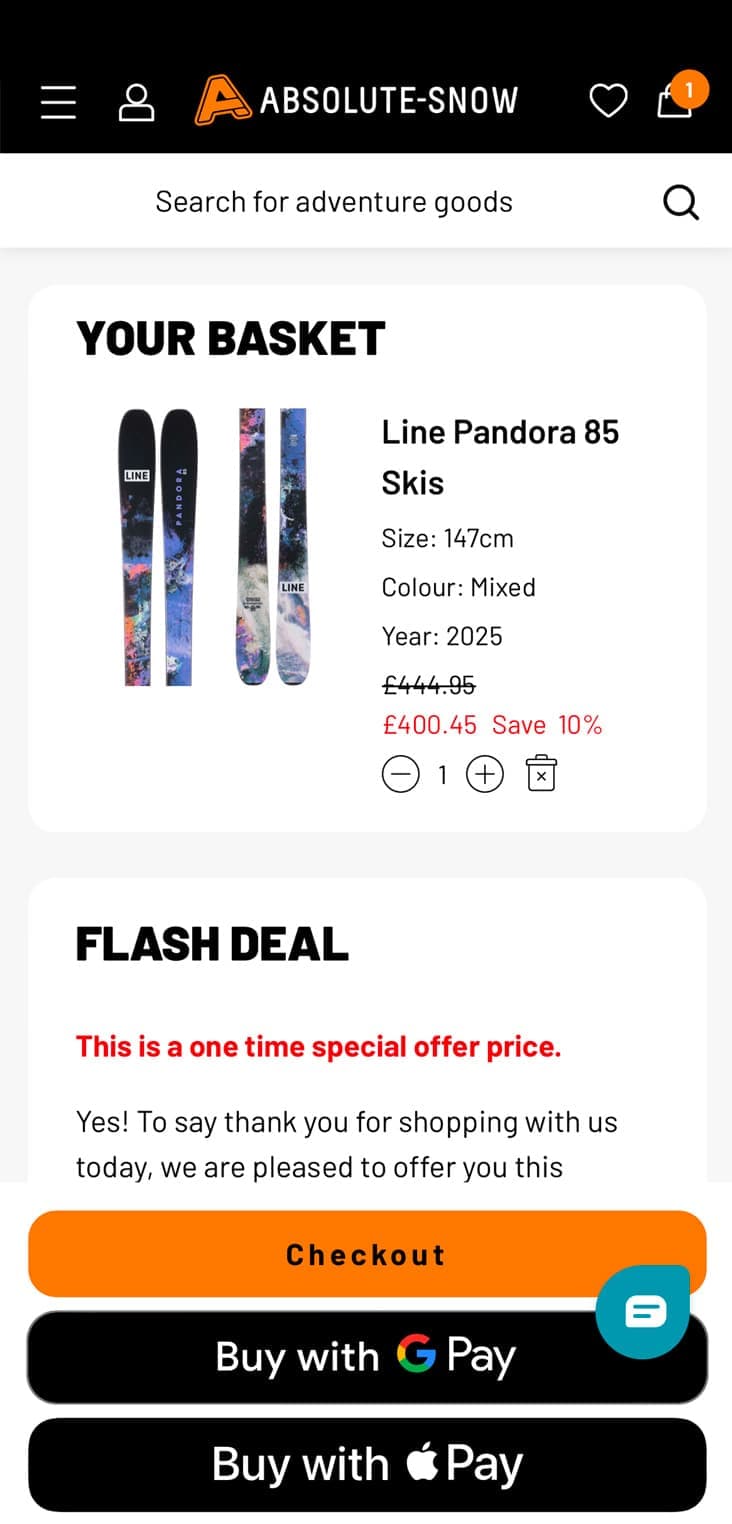The height and width of the screenshot is (1524, 732).
Task: Decrease ski quantity with minus button
Action: click(401, 774)
